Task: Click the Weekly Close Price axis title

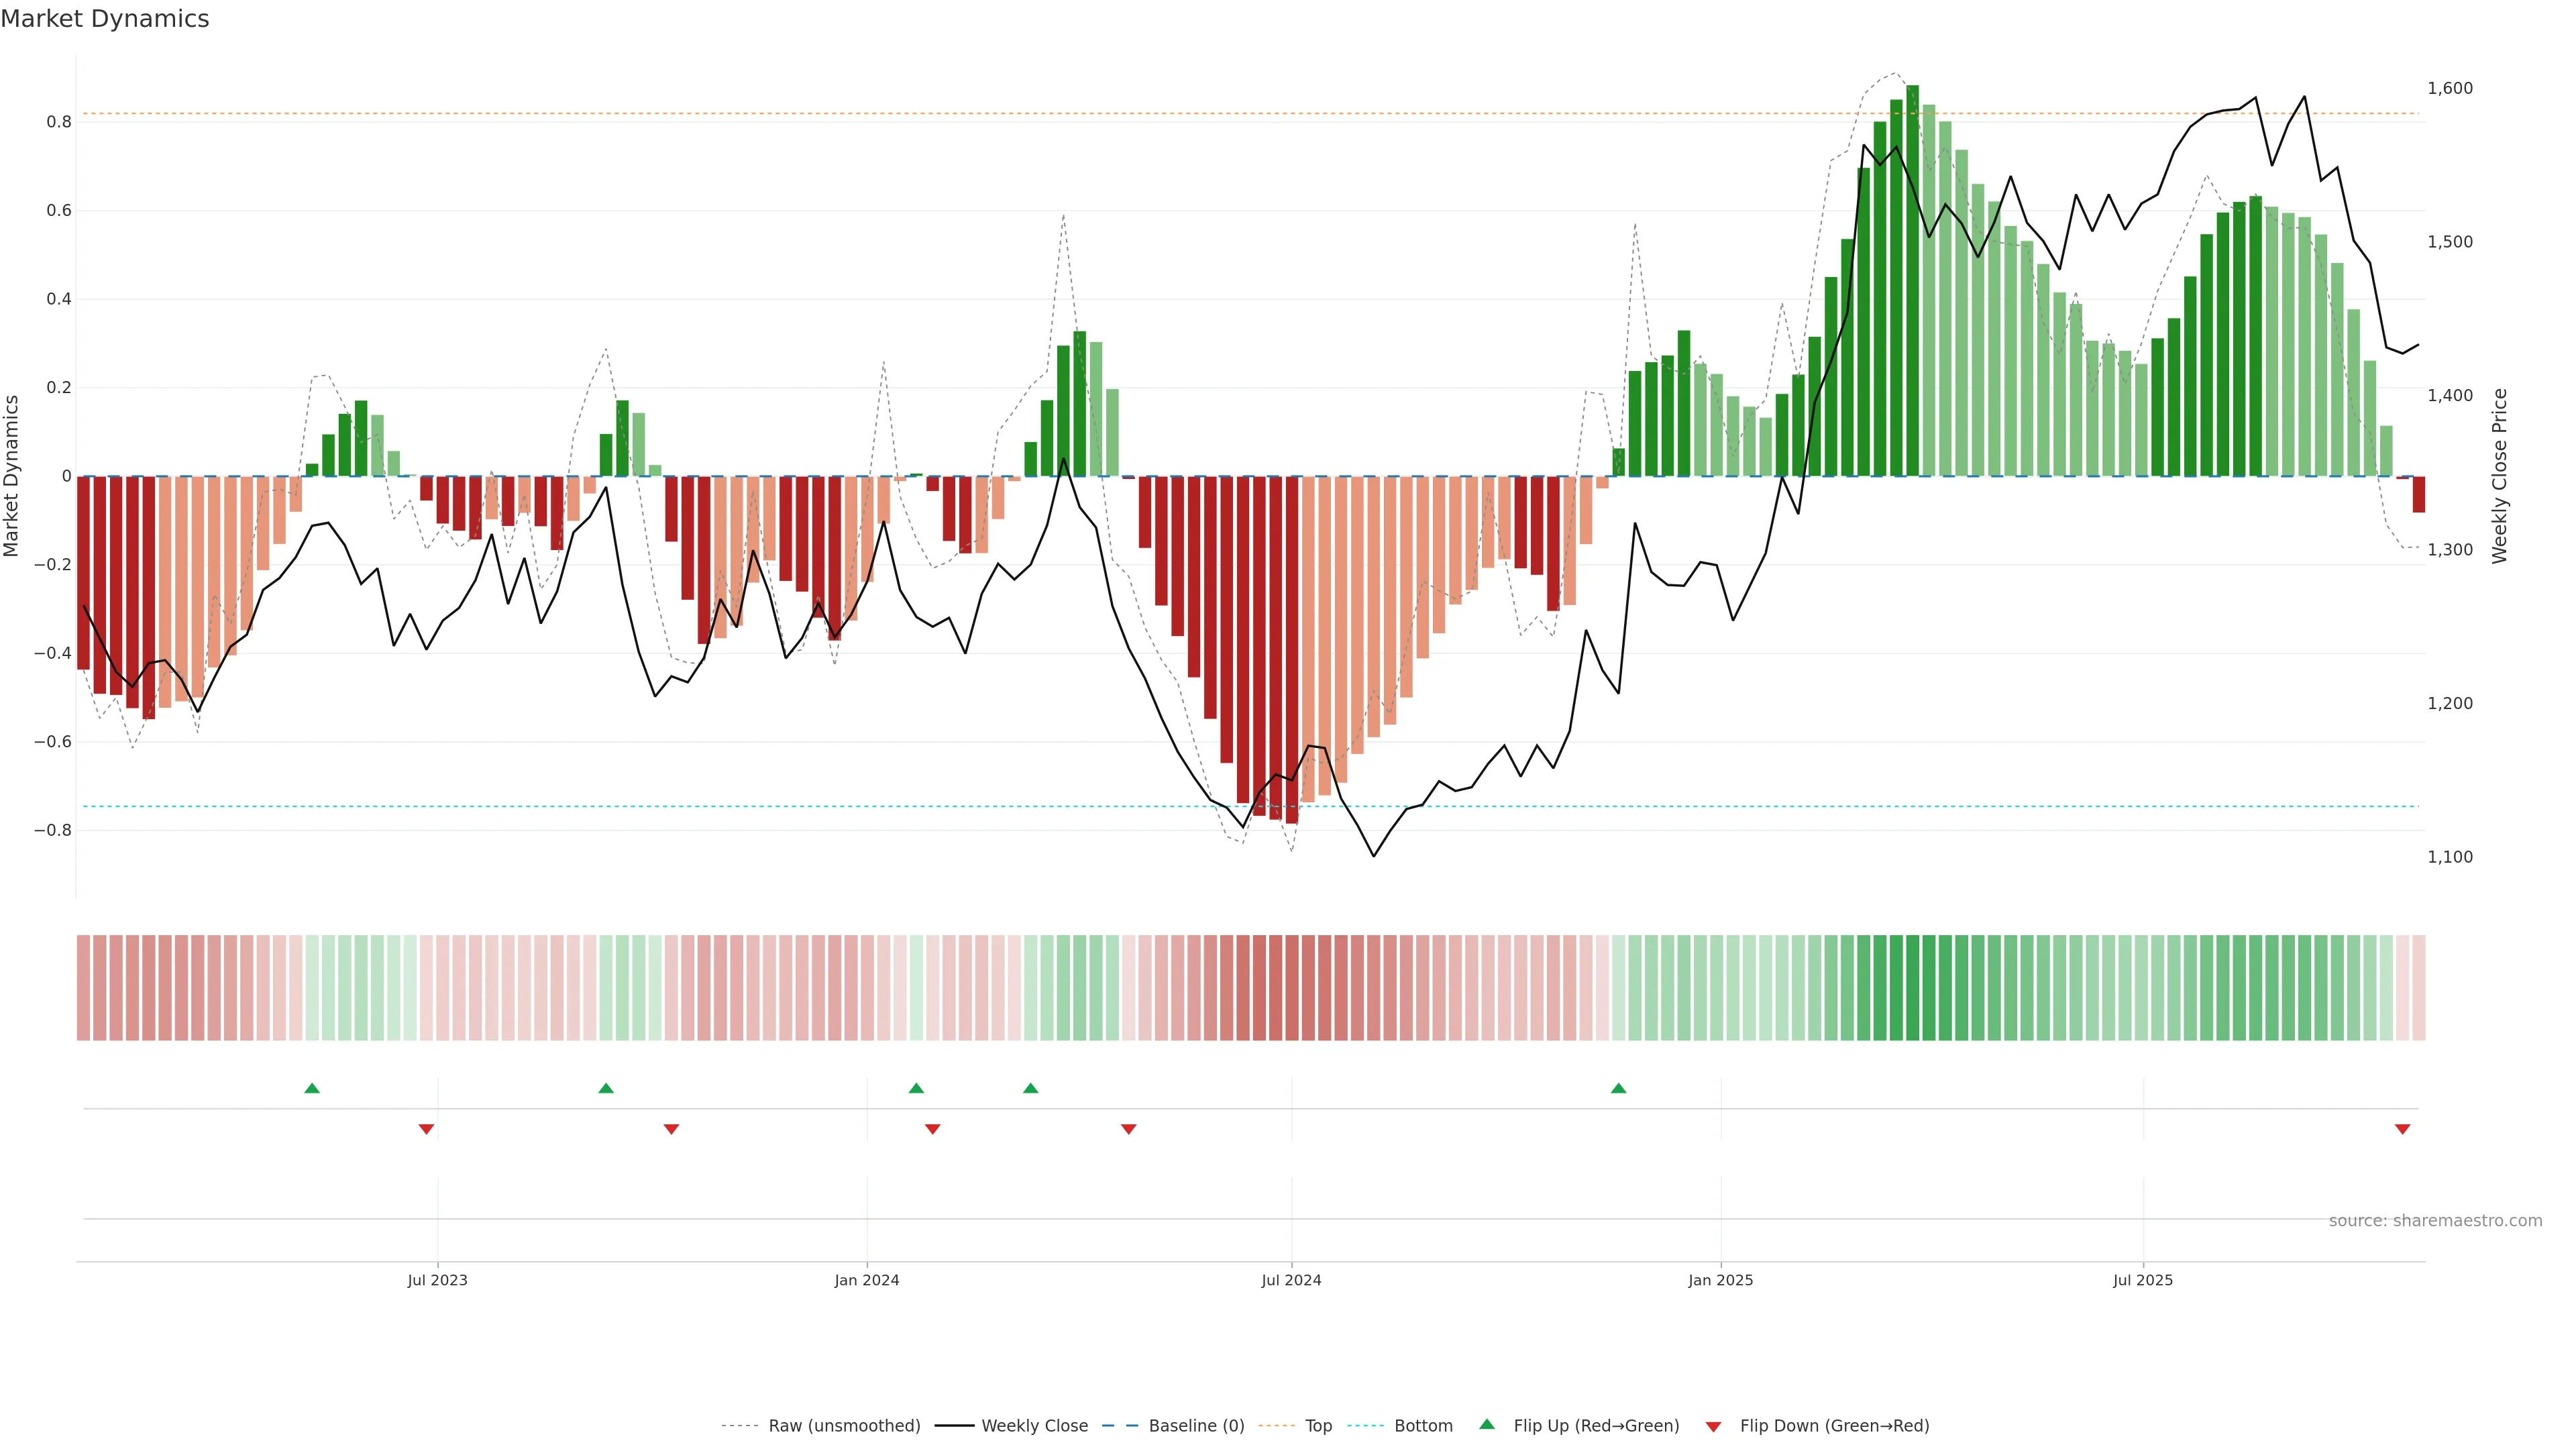Action: point(2499,476)
